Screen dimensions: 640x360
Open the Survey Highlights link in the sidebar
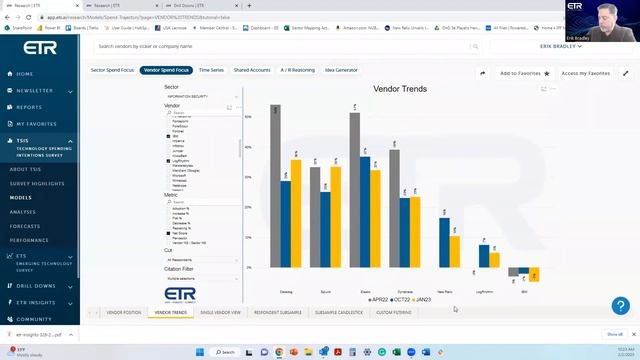[37, 184]
